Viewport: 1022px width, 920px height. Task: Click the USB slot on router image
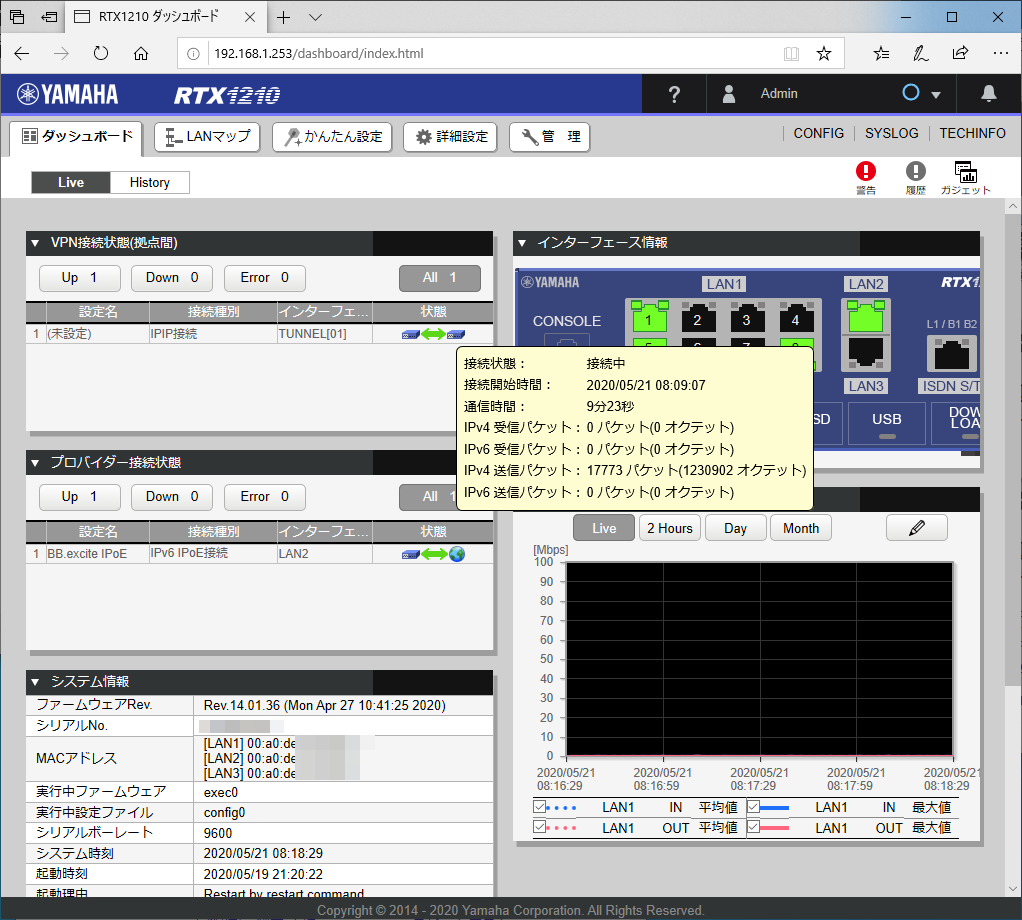886,424
